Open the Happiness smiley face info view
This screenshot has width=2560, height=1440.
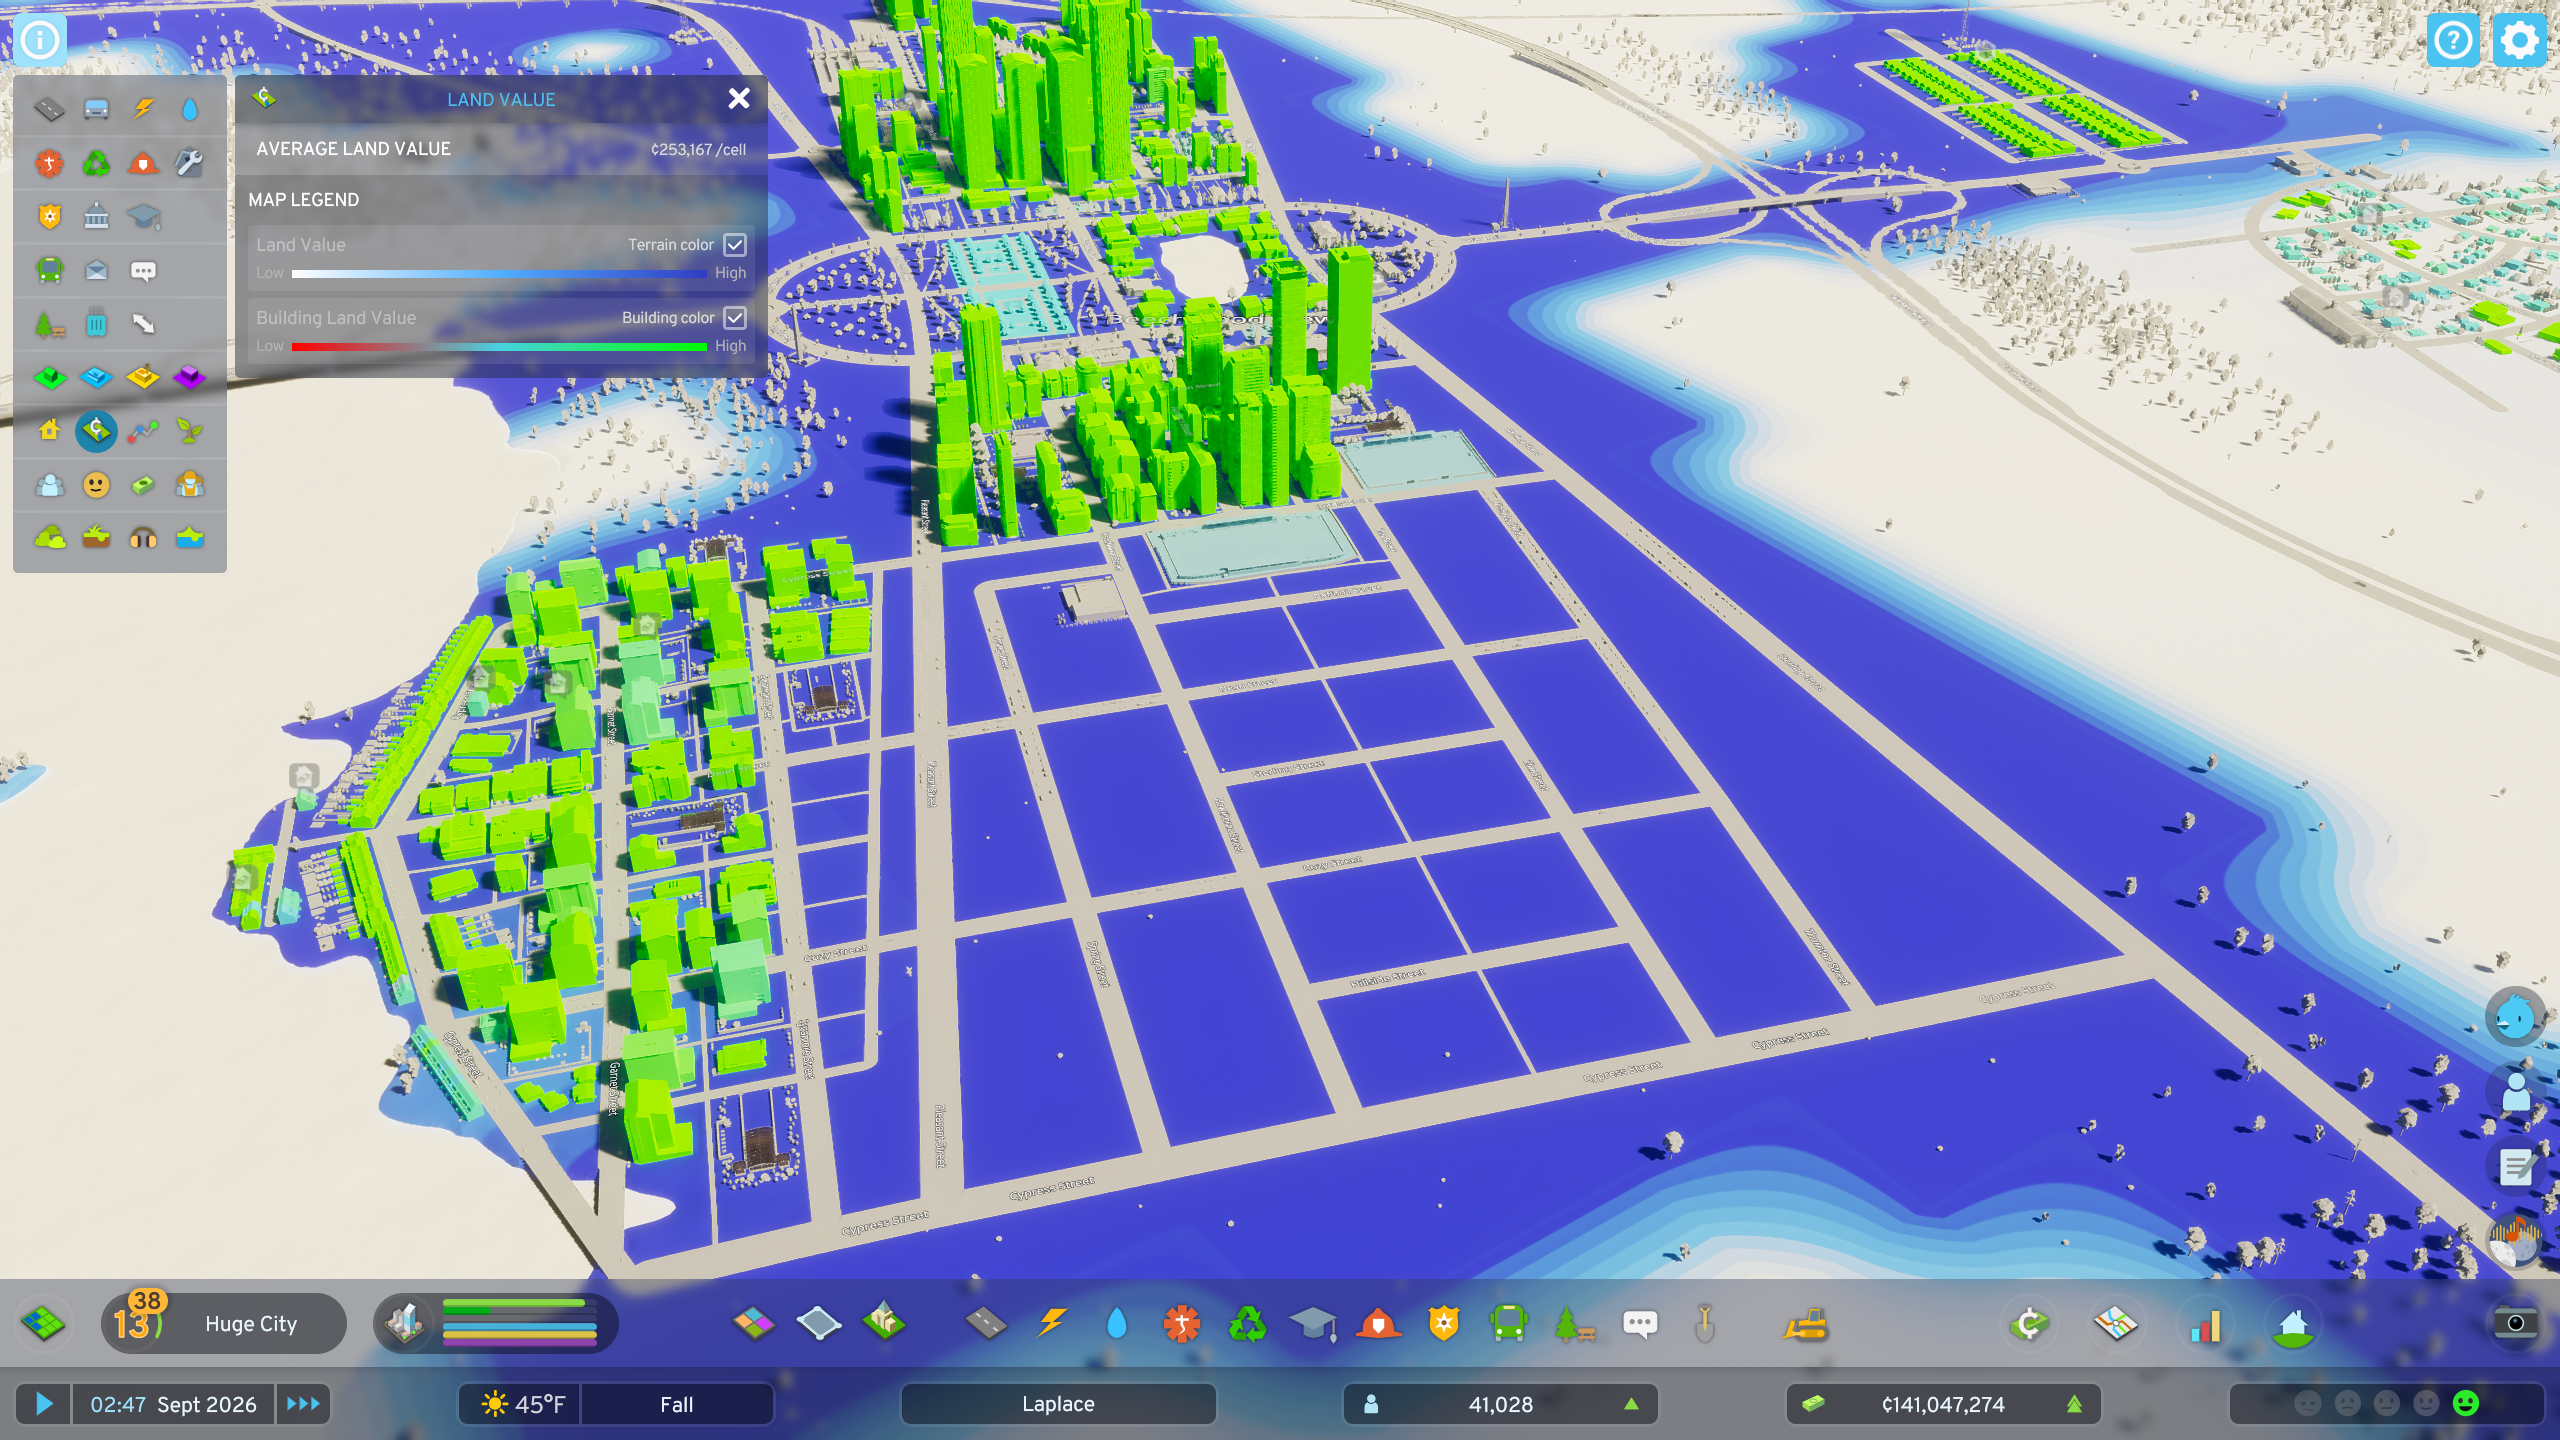click(x=96, y=485)
